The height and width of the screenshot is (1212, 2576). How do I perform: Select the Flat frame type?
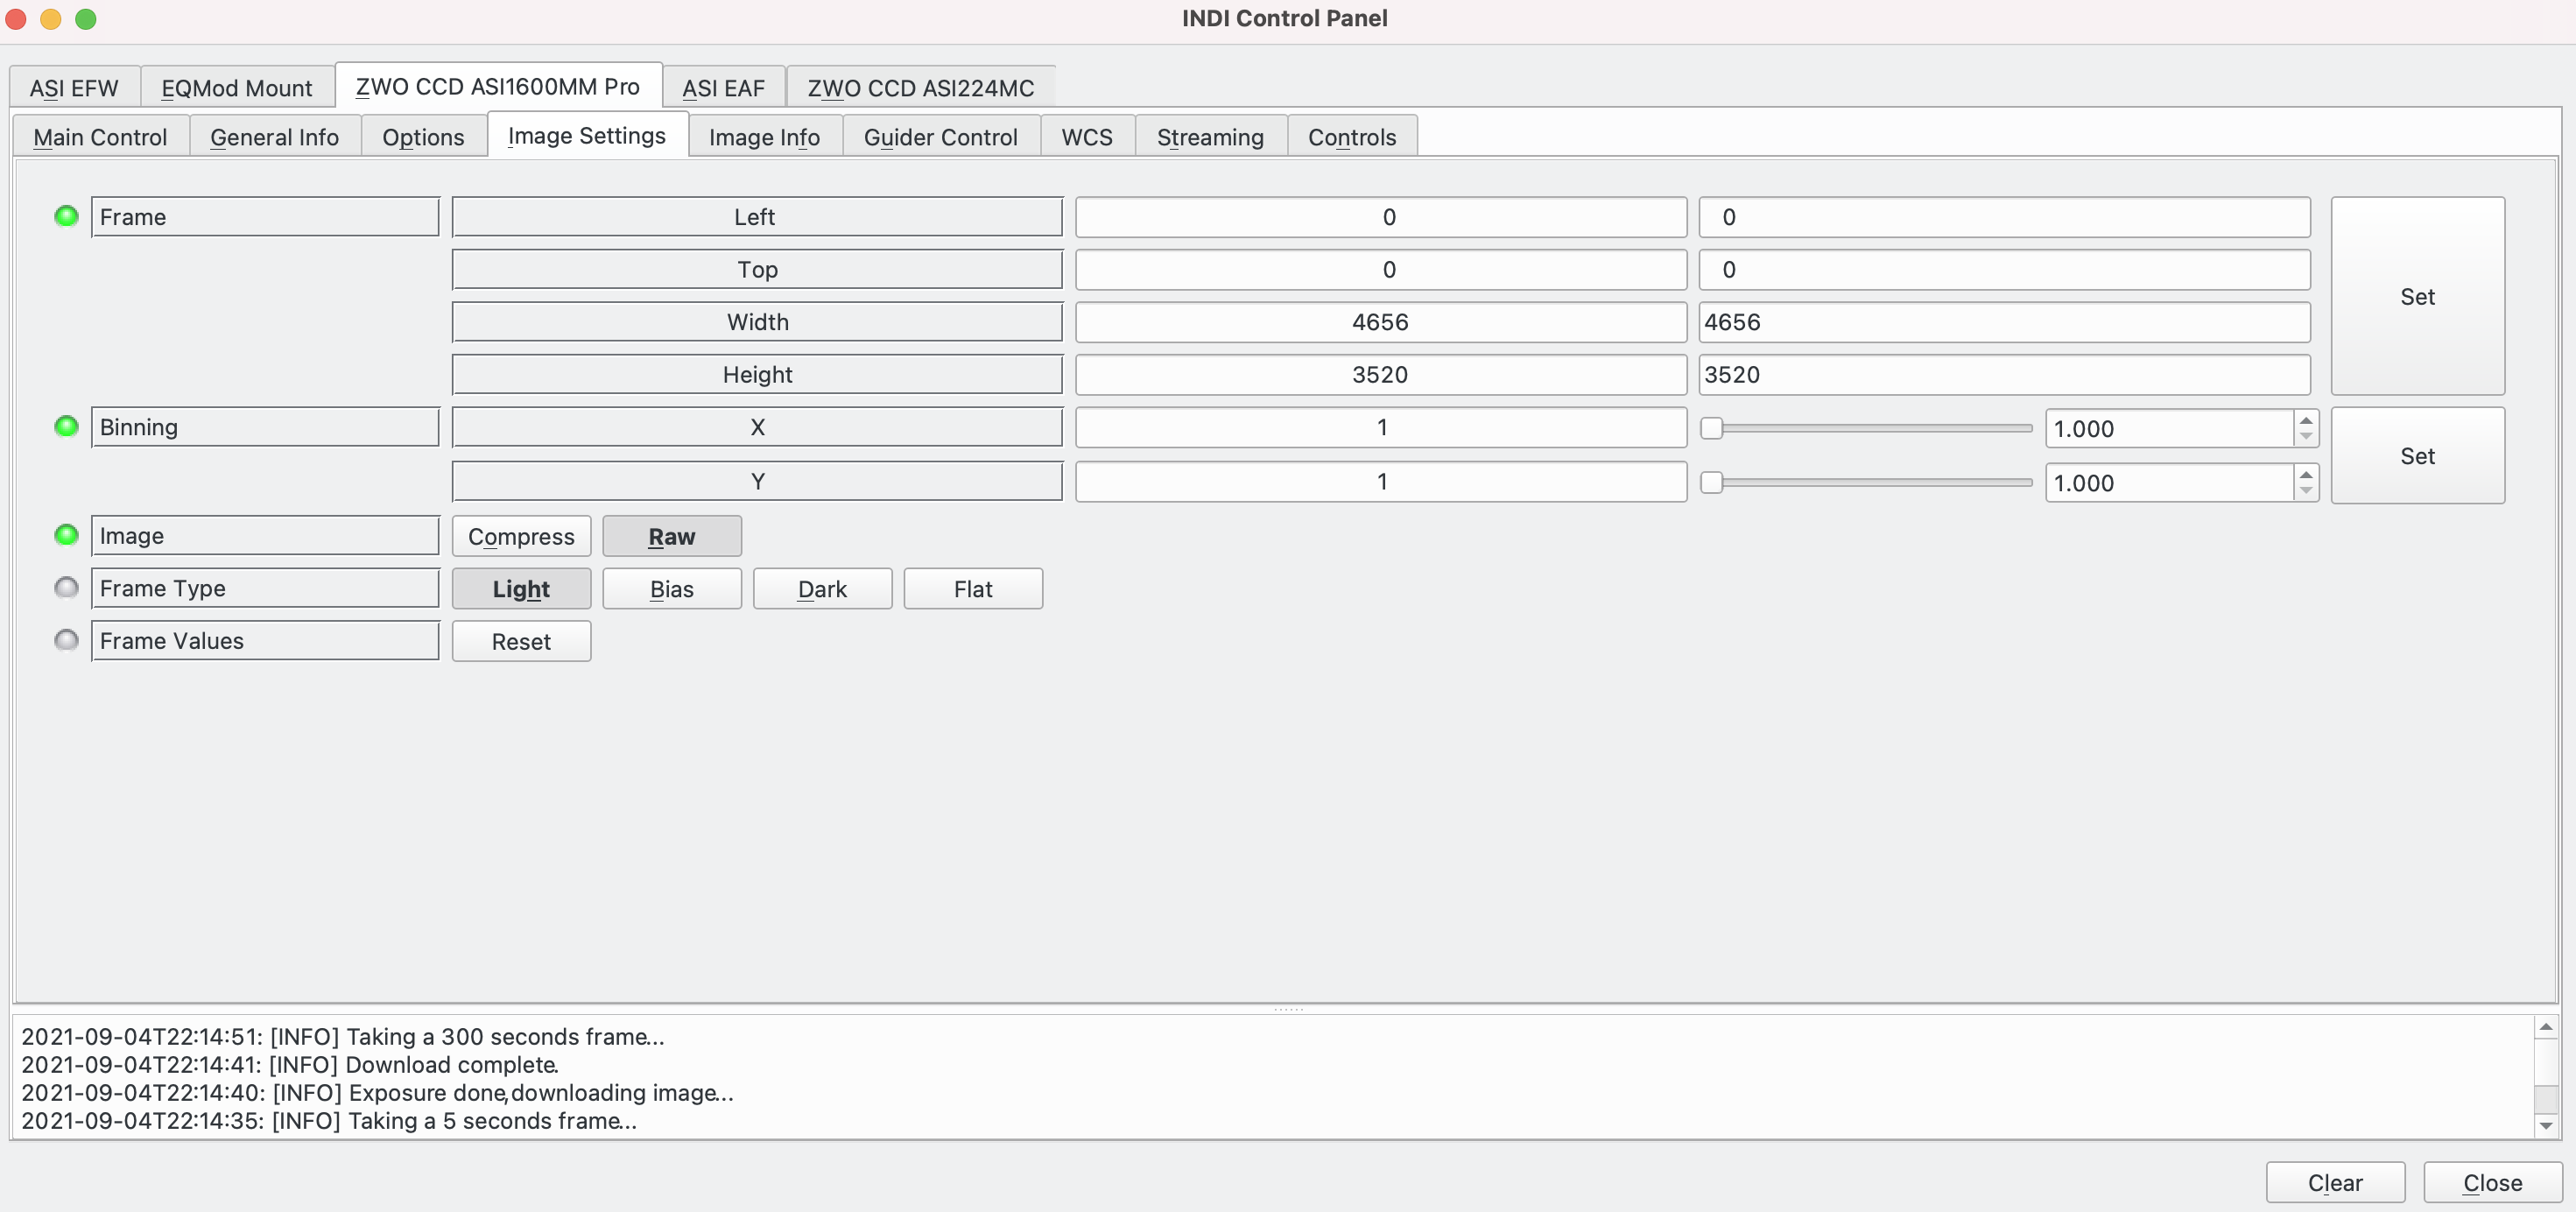point(973,586)
